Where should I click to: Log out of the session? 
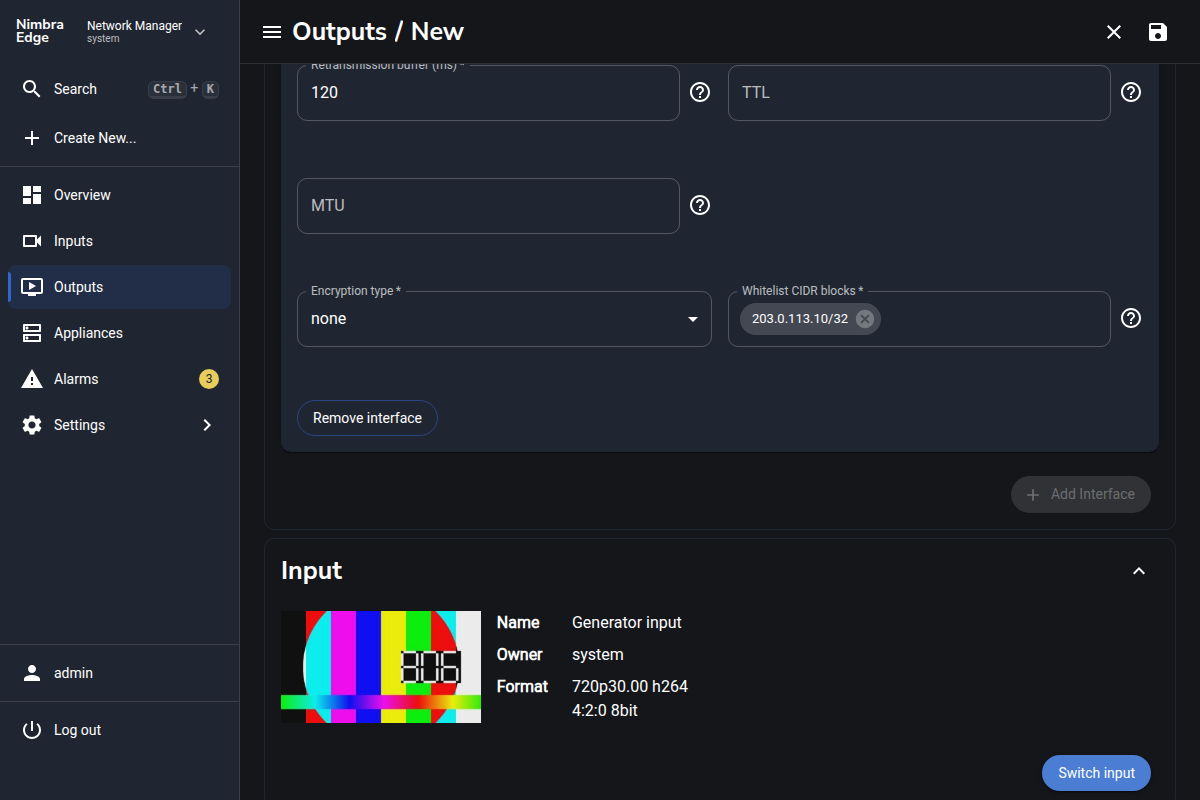pos(120,730)
